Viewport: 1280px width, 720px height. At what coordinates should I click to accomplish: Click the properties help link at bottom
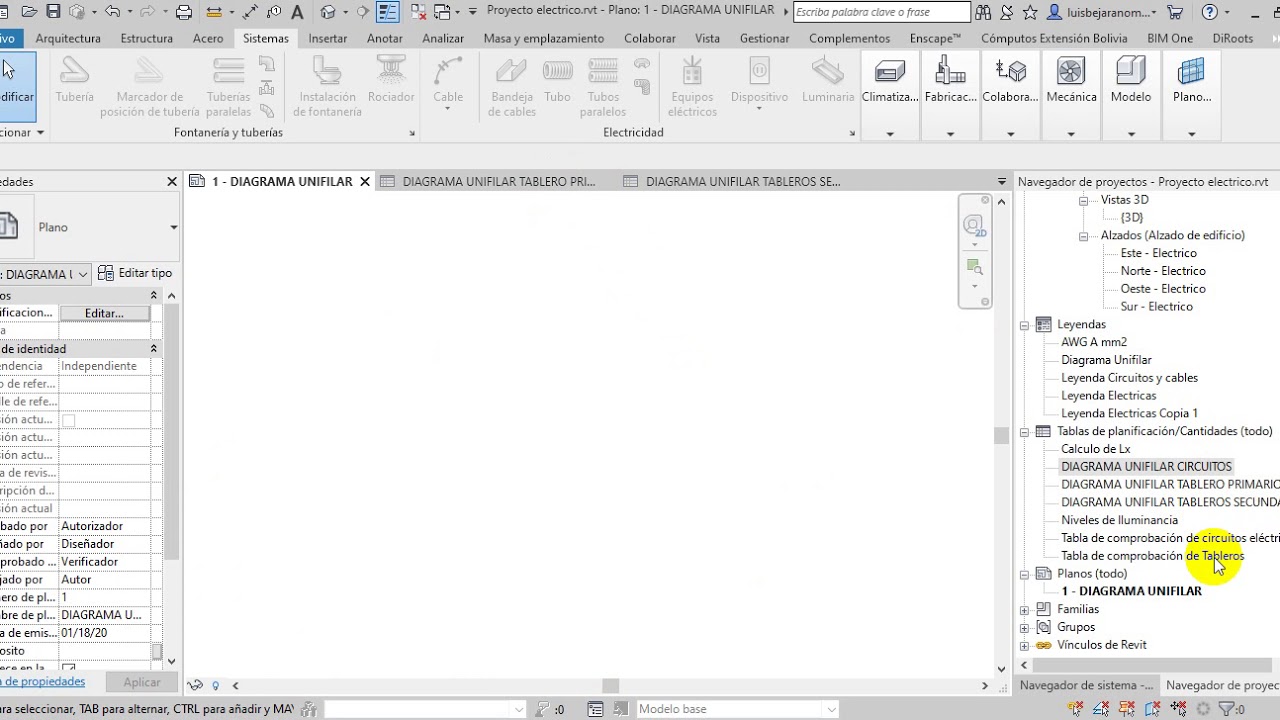coord(42,682)
